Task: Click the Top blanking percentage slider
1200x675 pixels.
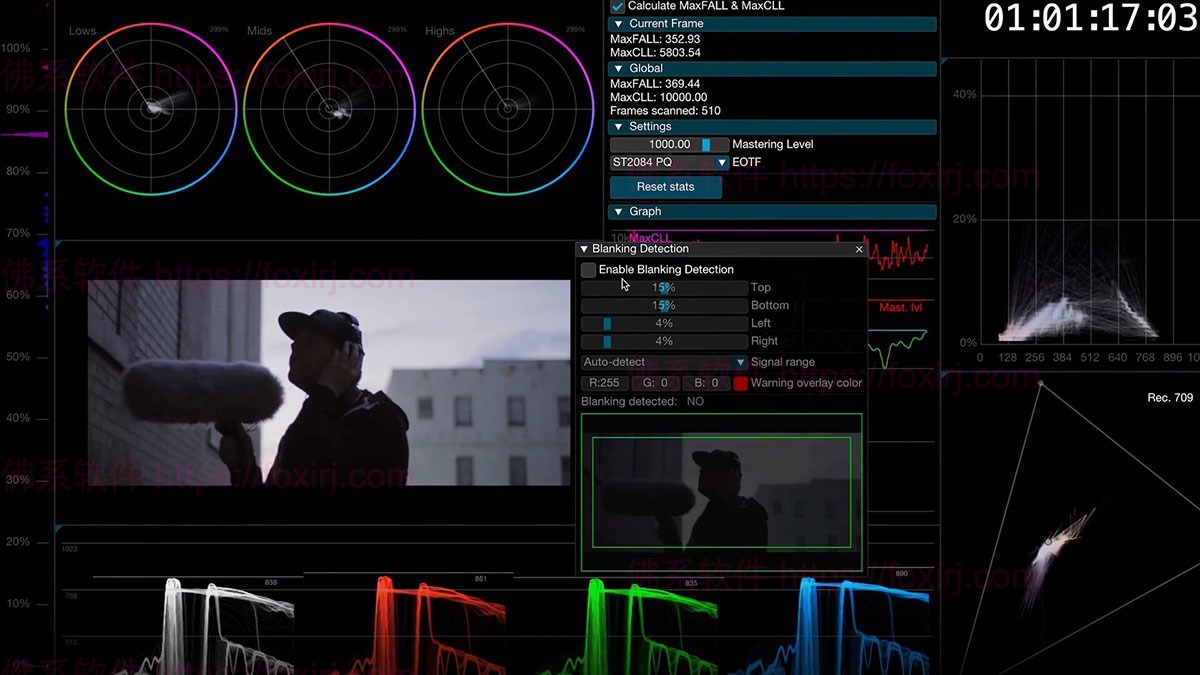Action: [664, 288]
